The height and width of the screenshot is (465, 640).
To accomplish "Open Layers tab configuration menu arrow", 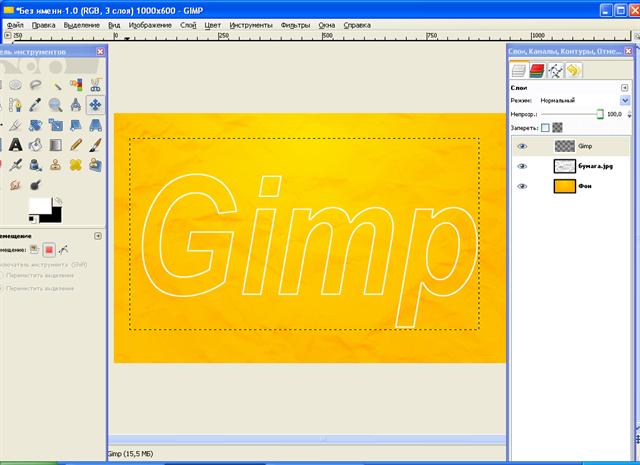I will [624, 88].
